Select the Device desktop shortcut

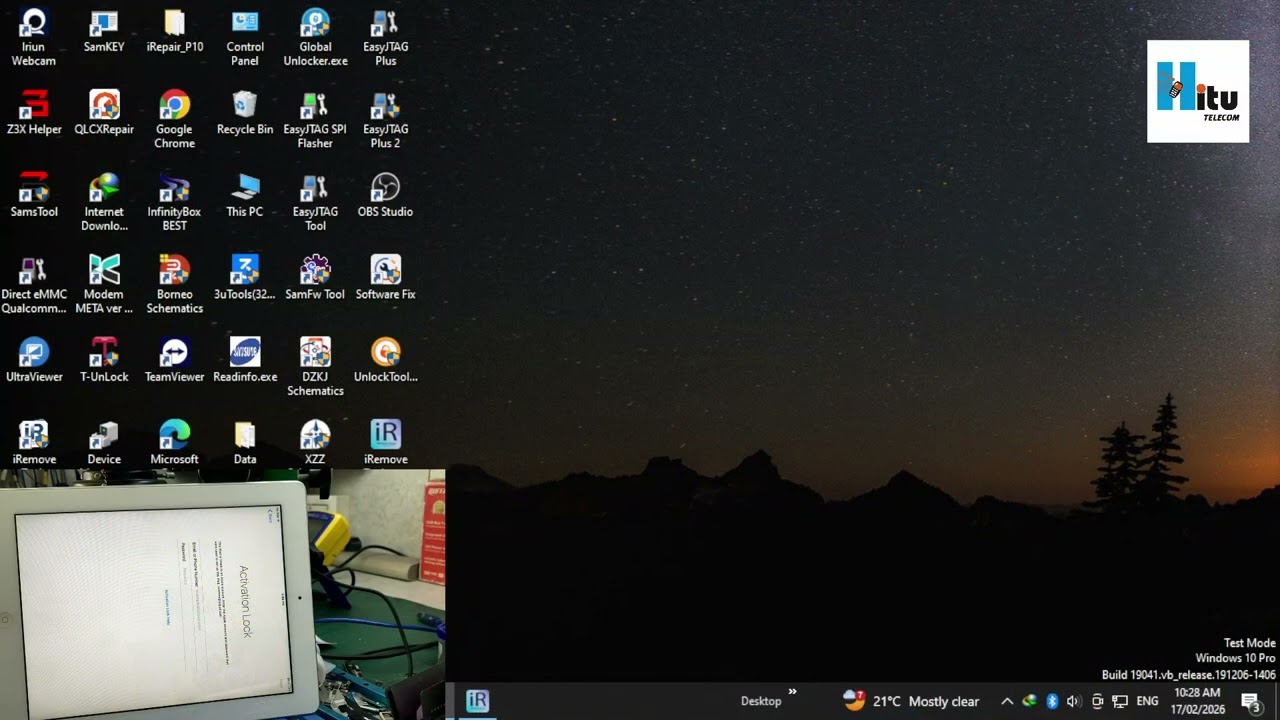104,443
